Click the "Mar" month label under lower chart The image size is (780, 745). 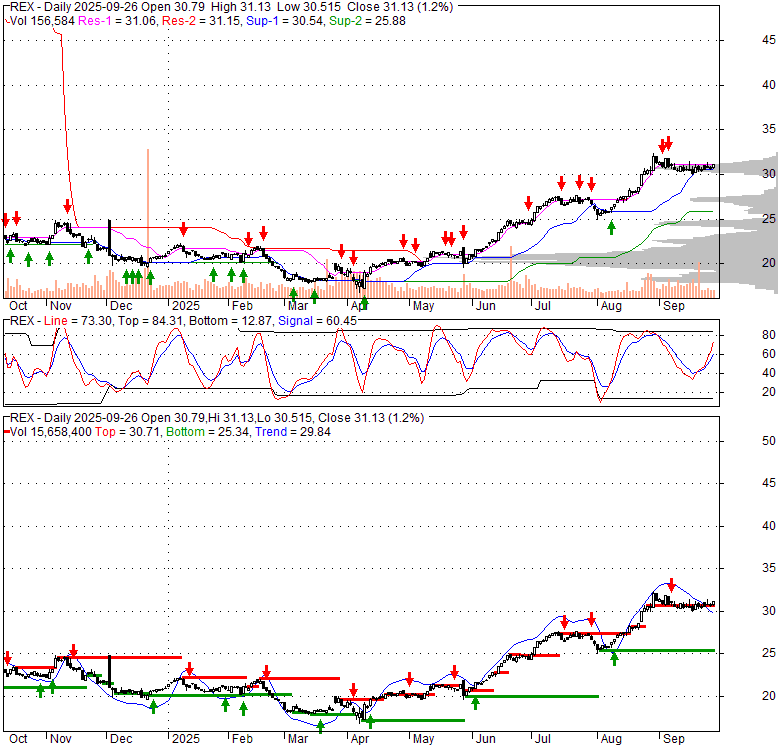298,739
